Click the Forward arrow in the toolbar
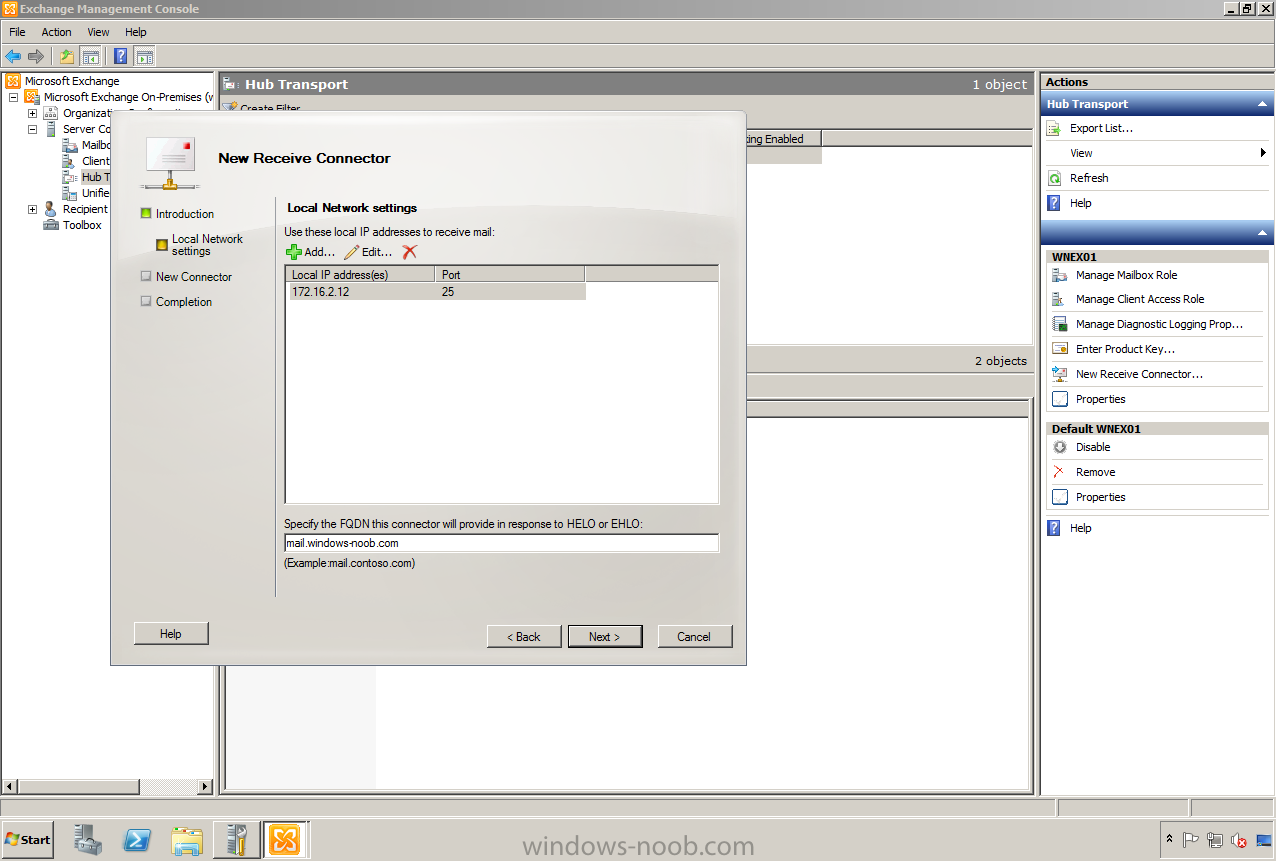This screenshot has height=861, width=1276. [x=36, y=56]
